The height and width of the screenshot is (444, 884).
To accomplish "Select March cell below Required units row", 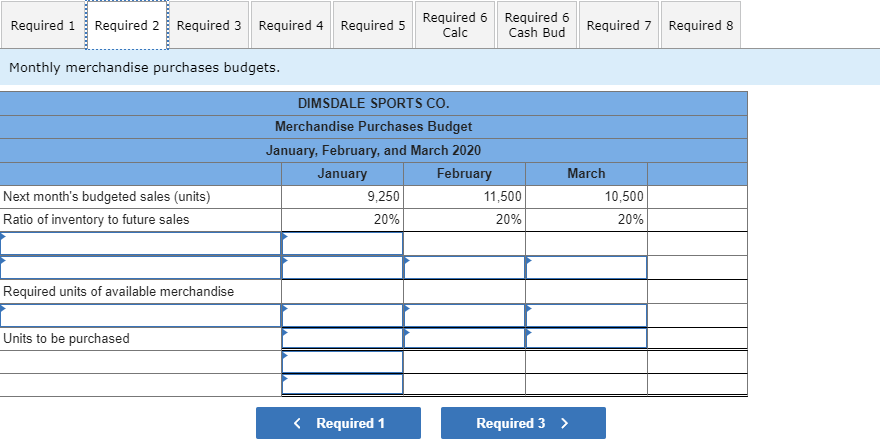I will point(586,316).
